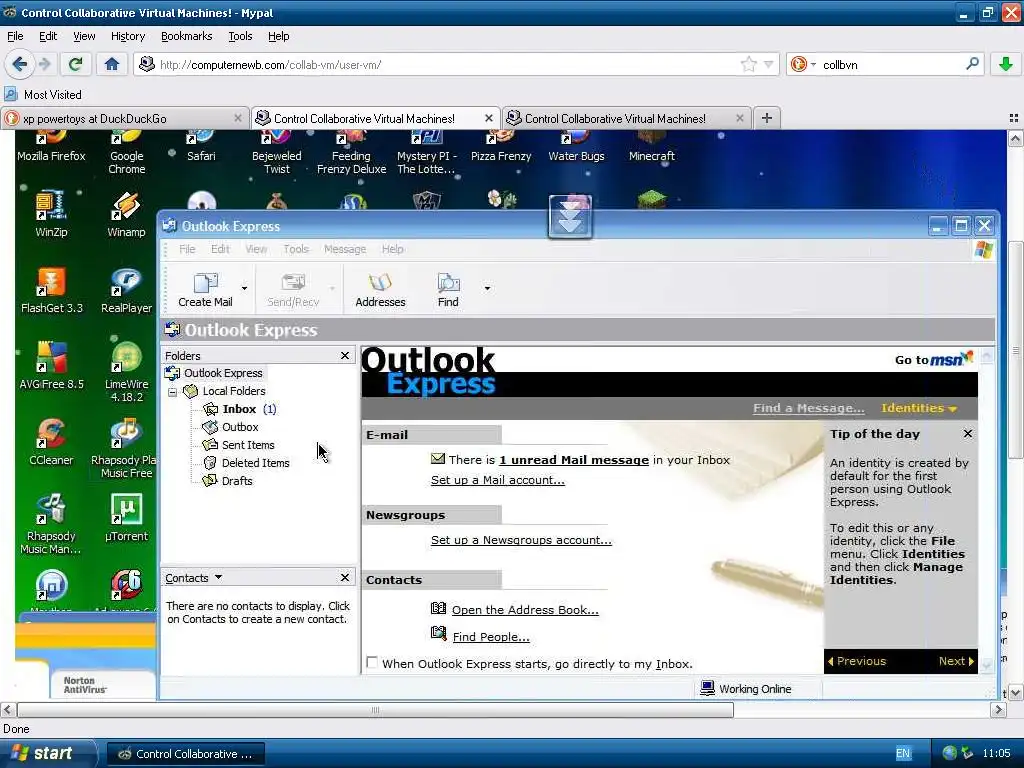The image size is (1024, 768).
Task: Go to the browser Home page
Action: click(x=112, y=64)
